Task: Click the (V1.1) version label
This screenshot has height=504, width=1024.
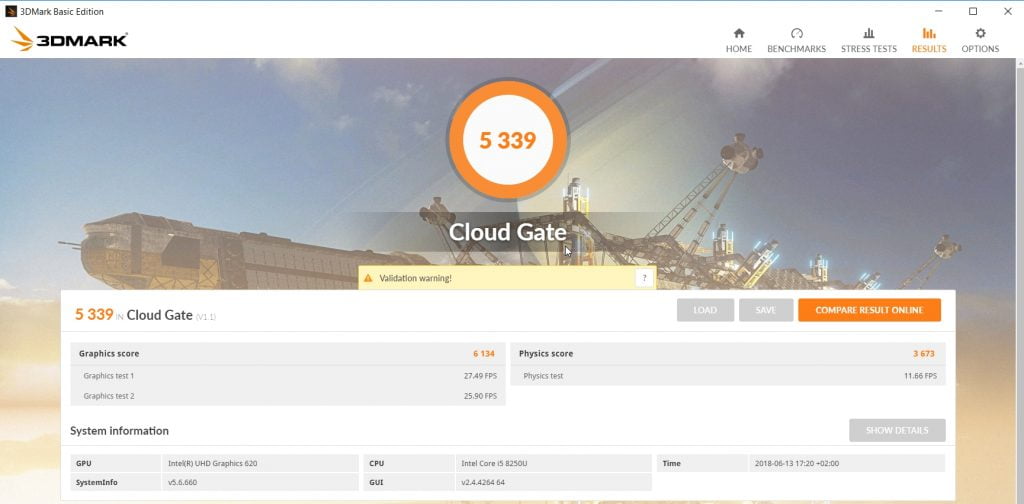Action: (x=206, y=317)
